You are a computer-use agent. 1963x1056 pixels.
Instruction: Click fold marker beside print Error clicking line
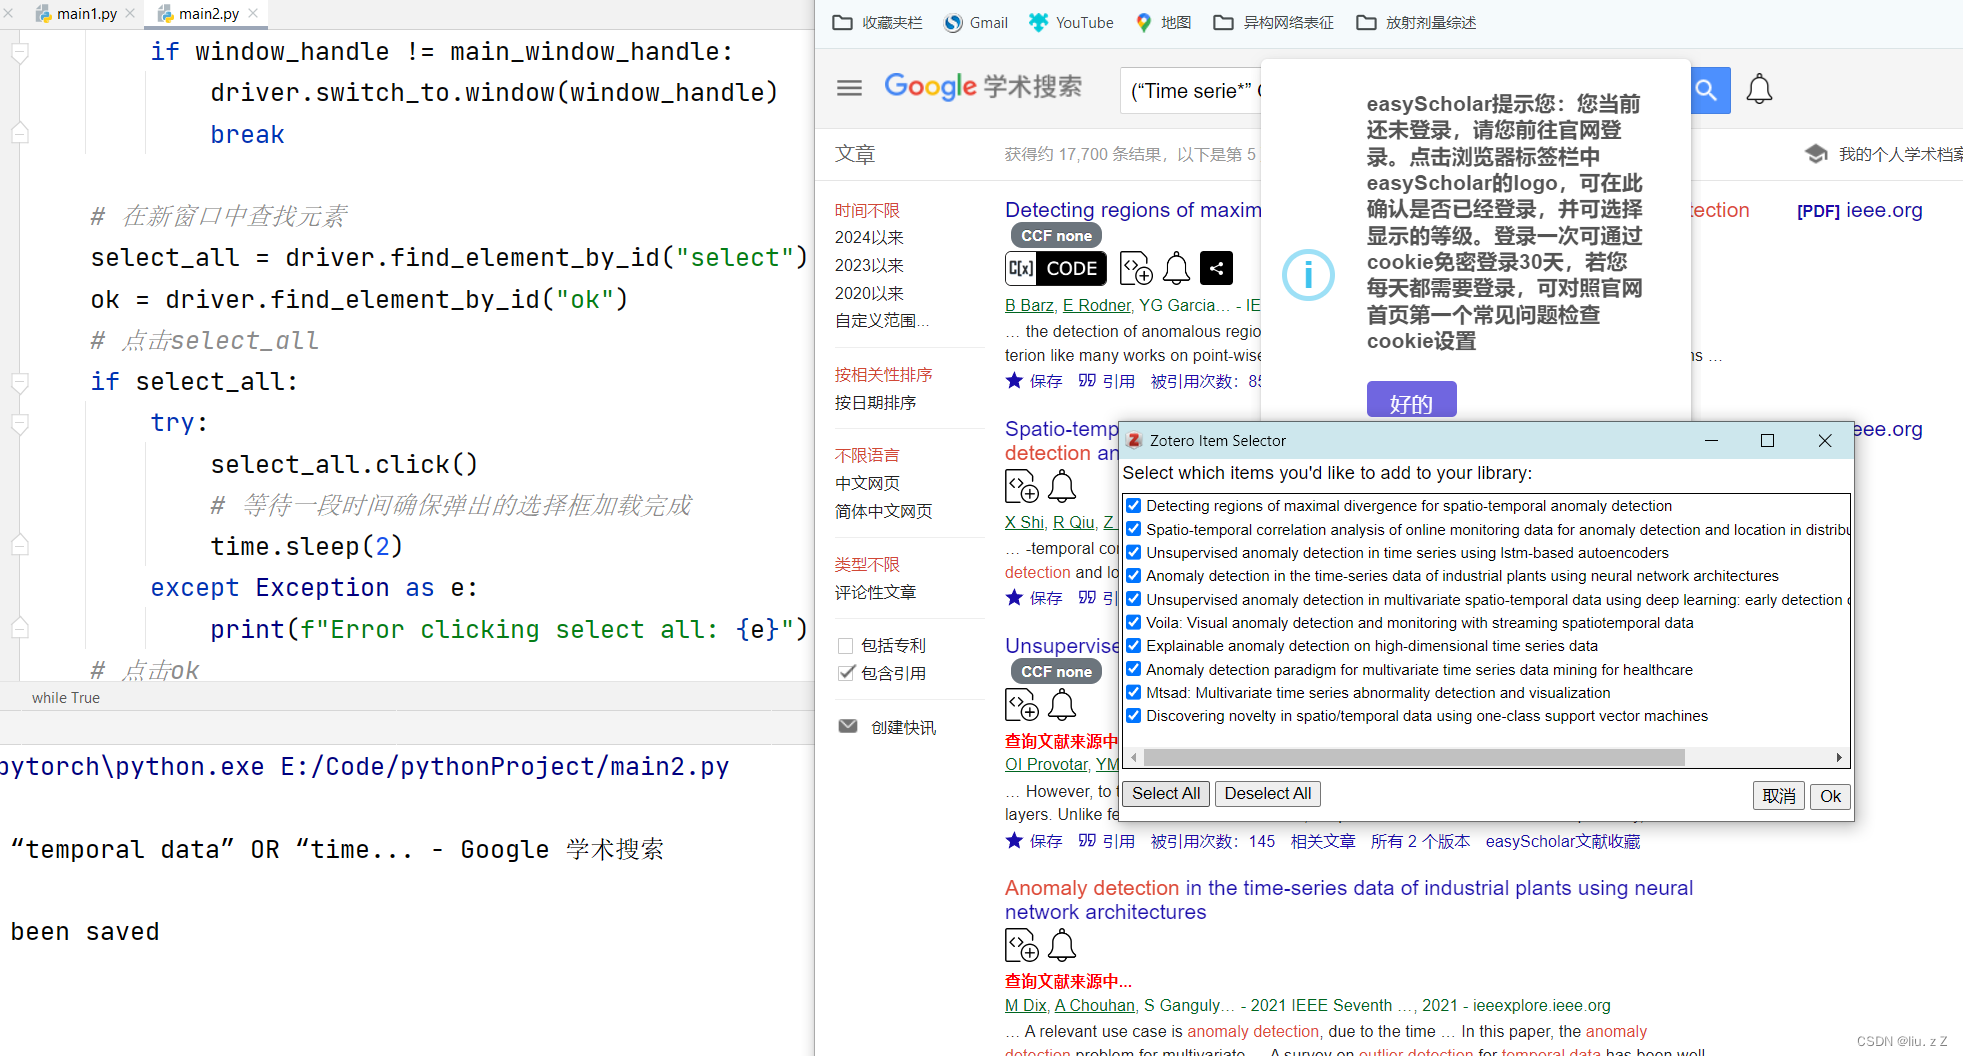19,629
